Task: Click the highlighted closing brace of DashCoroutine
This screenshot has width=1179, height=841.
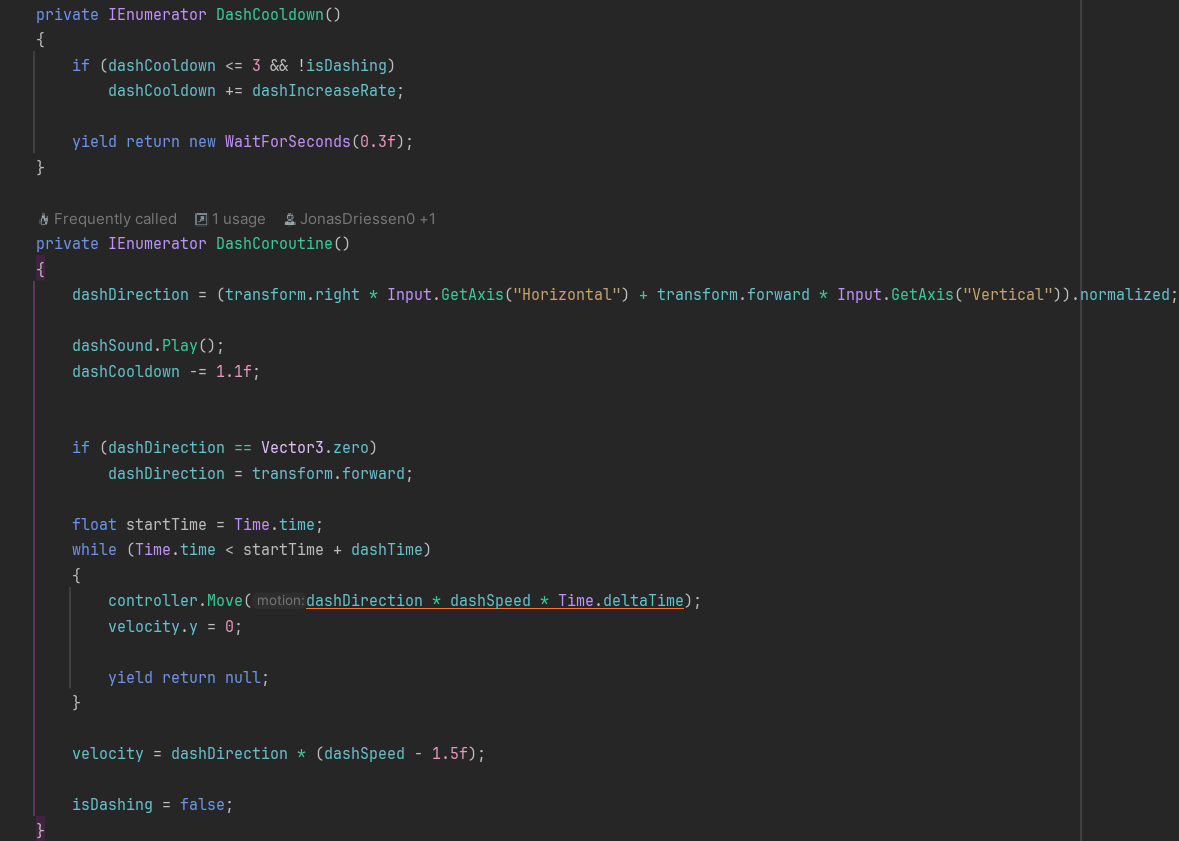Action: (x=40, y=830)
